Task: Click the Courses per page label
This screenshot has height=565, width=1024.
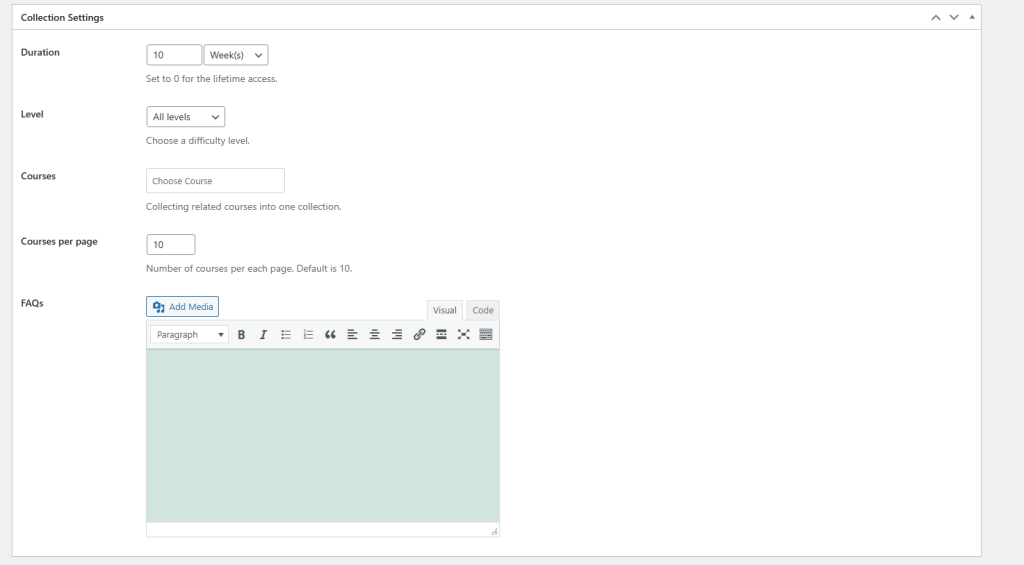Action: (x=59, y=242)
